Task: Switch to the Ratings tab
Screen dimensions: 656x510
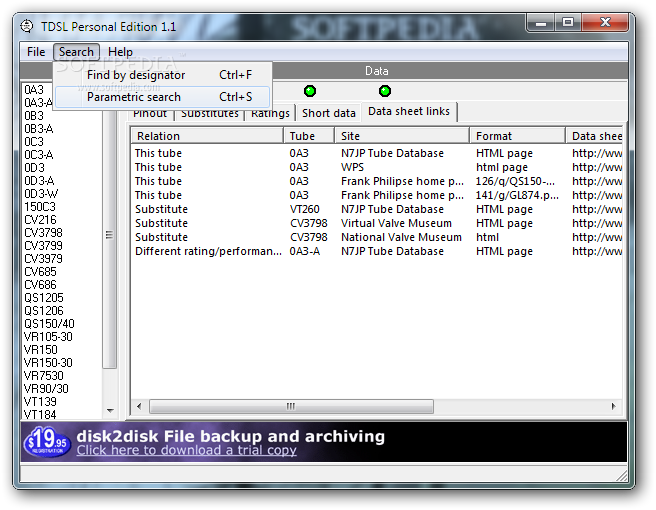Action: click(x=270, y=113)
